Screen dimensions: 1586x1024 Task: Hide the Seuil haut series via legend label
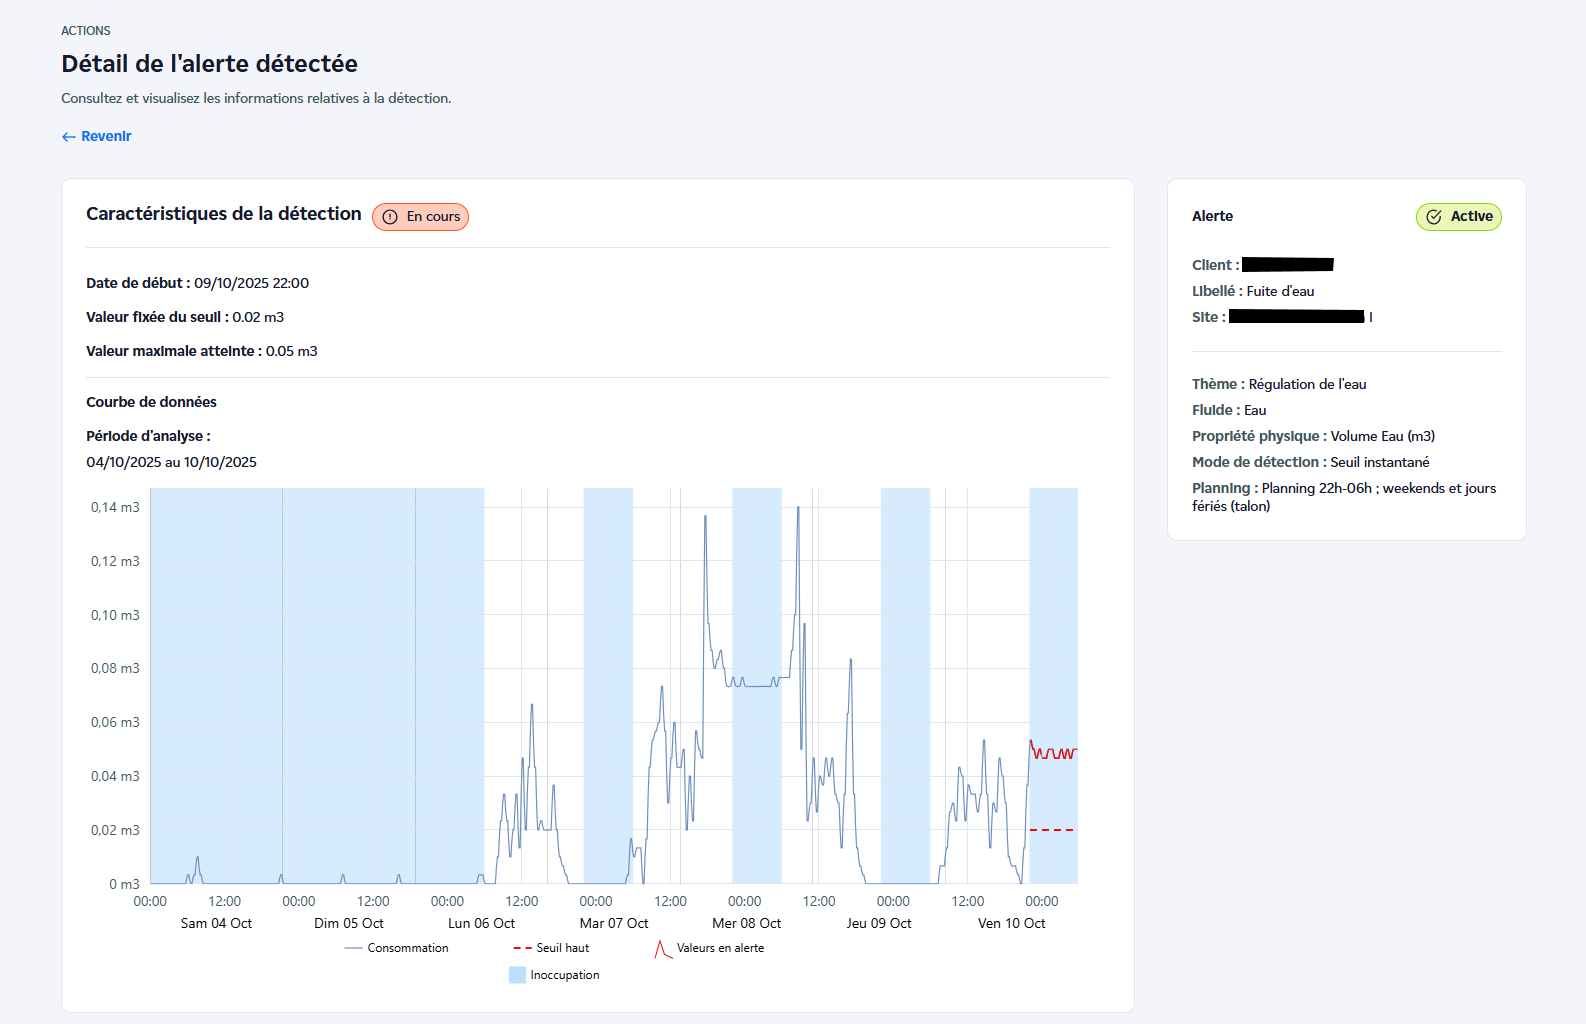point(563,948)
